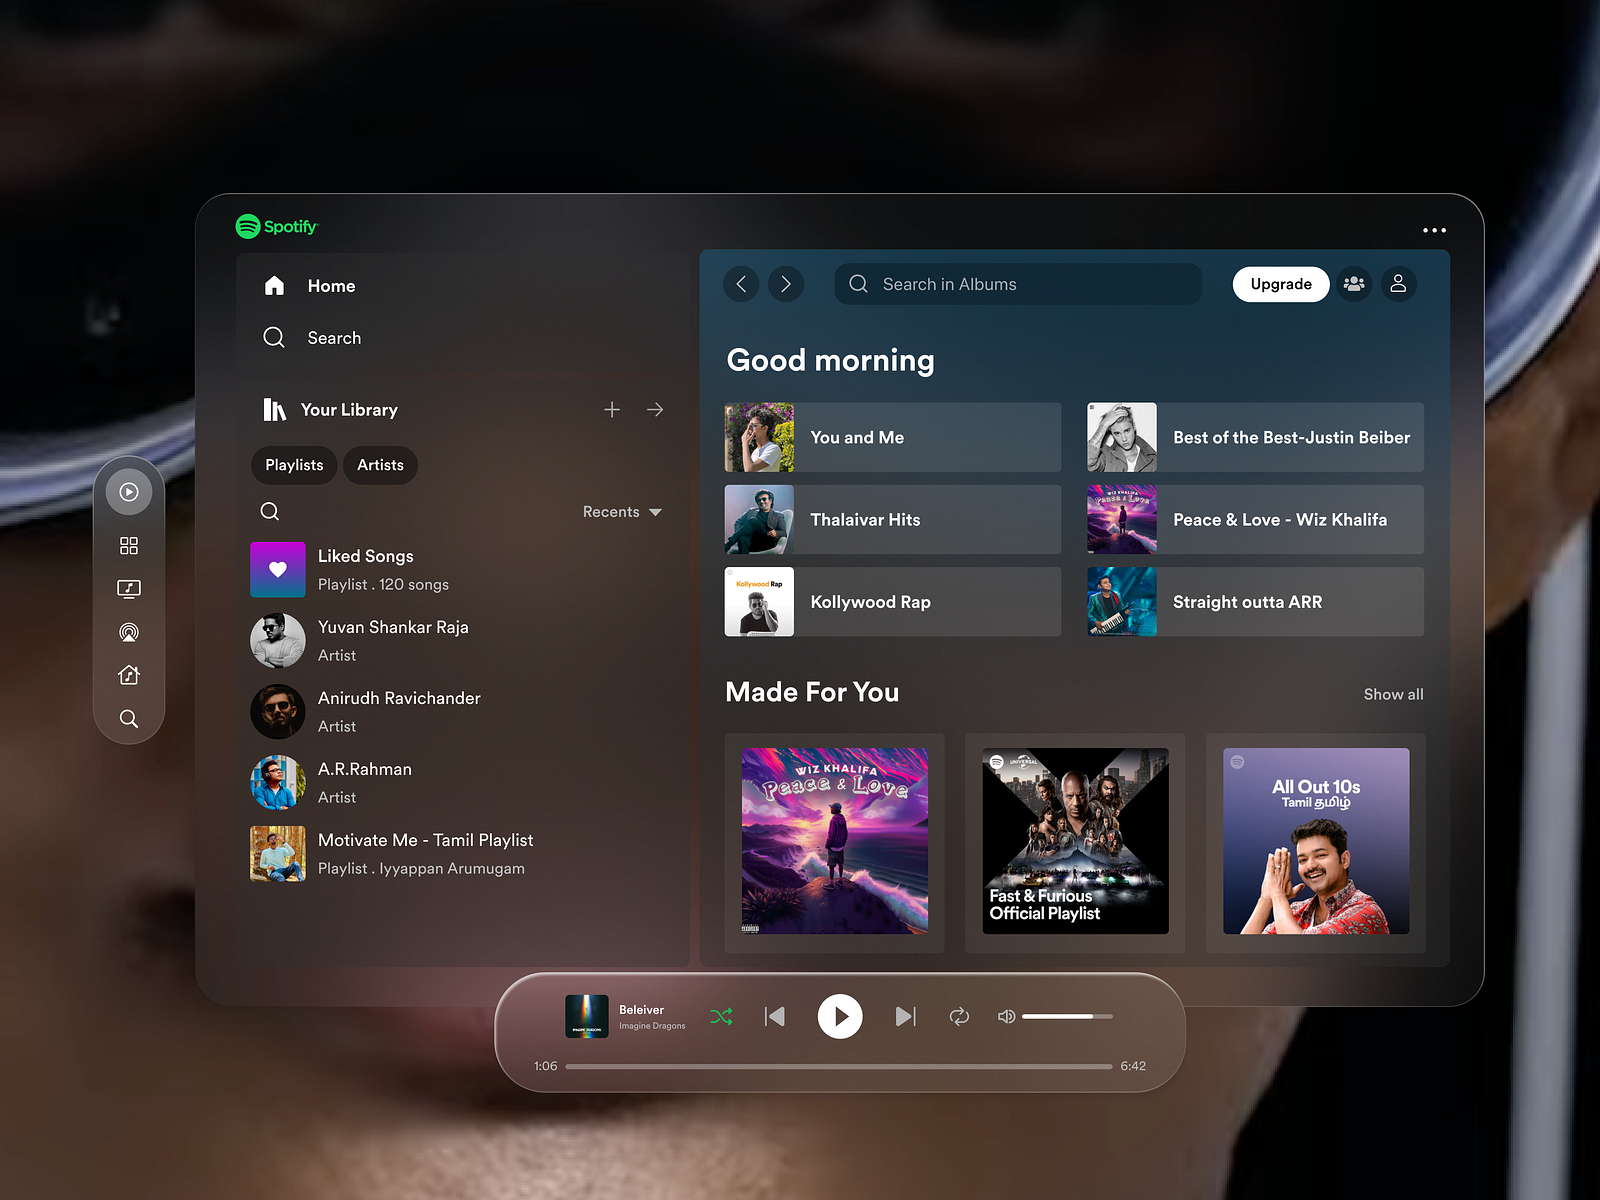Open Thalaivar Hits tile
The width and height of the screenshot is (1600, 1200).
(x=893, y=520)
